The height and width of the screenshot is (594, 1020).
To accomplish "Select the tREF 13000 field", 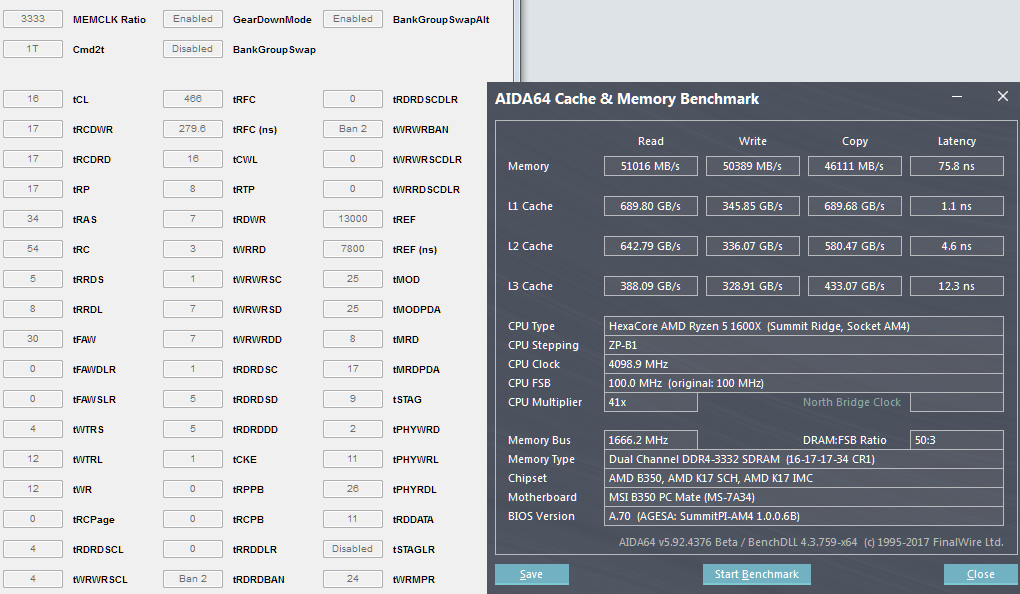I will coord(353,219).
